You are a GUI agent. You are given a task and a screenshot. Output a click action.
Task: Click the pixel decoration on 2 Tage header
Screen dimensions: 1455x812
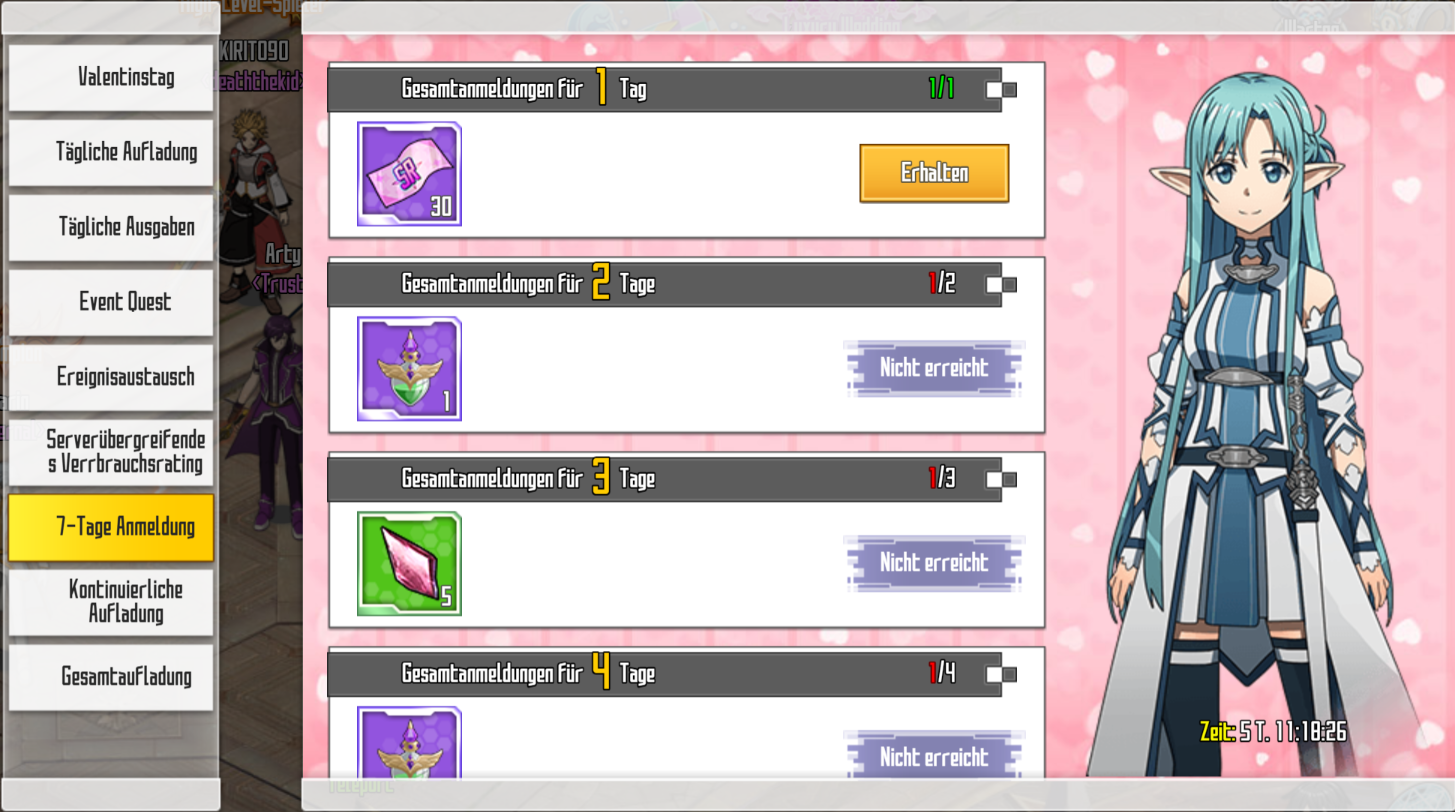pos(1001,285)
